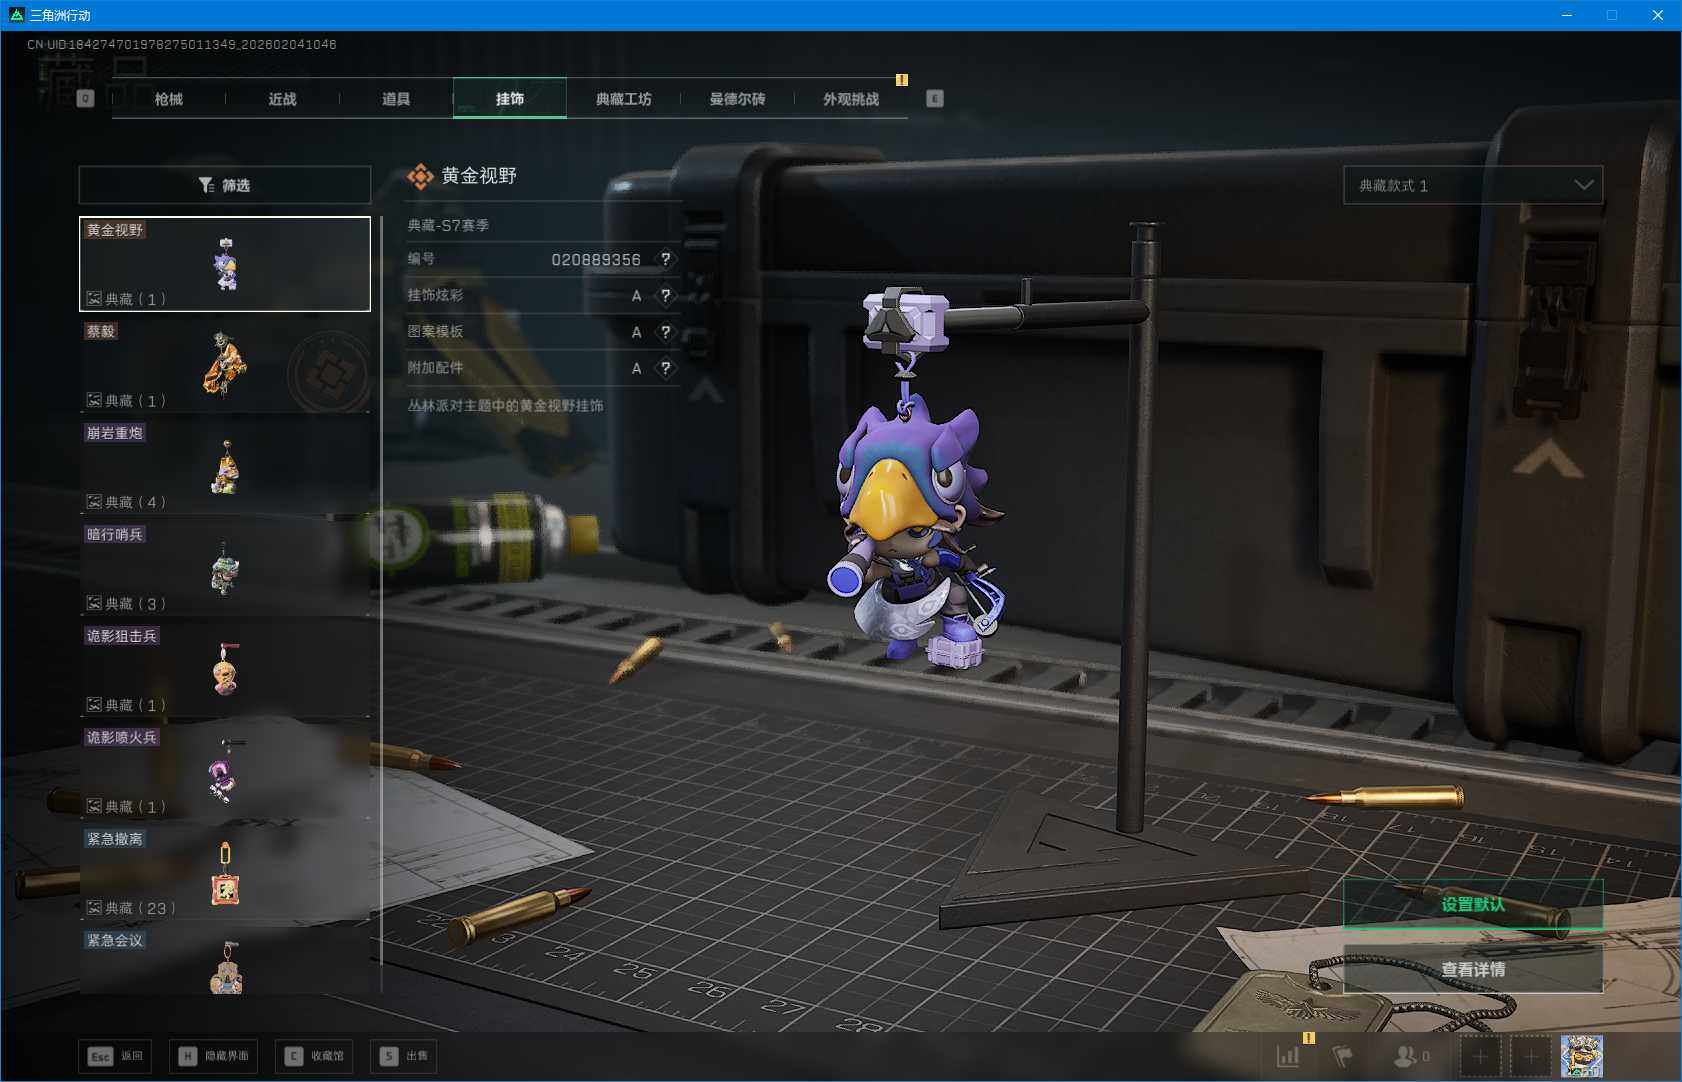This screenshot has width=1682, height=1082.
Task: Choose the 紧急撤离 charm entry
Action: click(x=225, y=873)
